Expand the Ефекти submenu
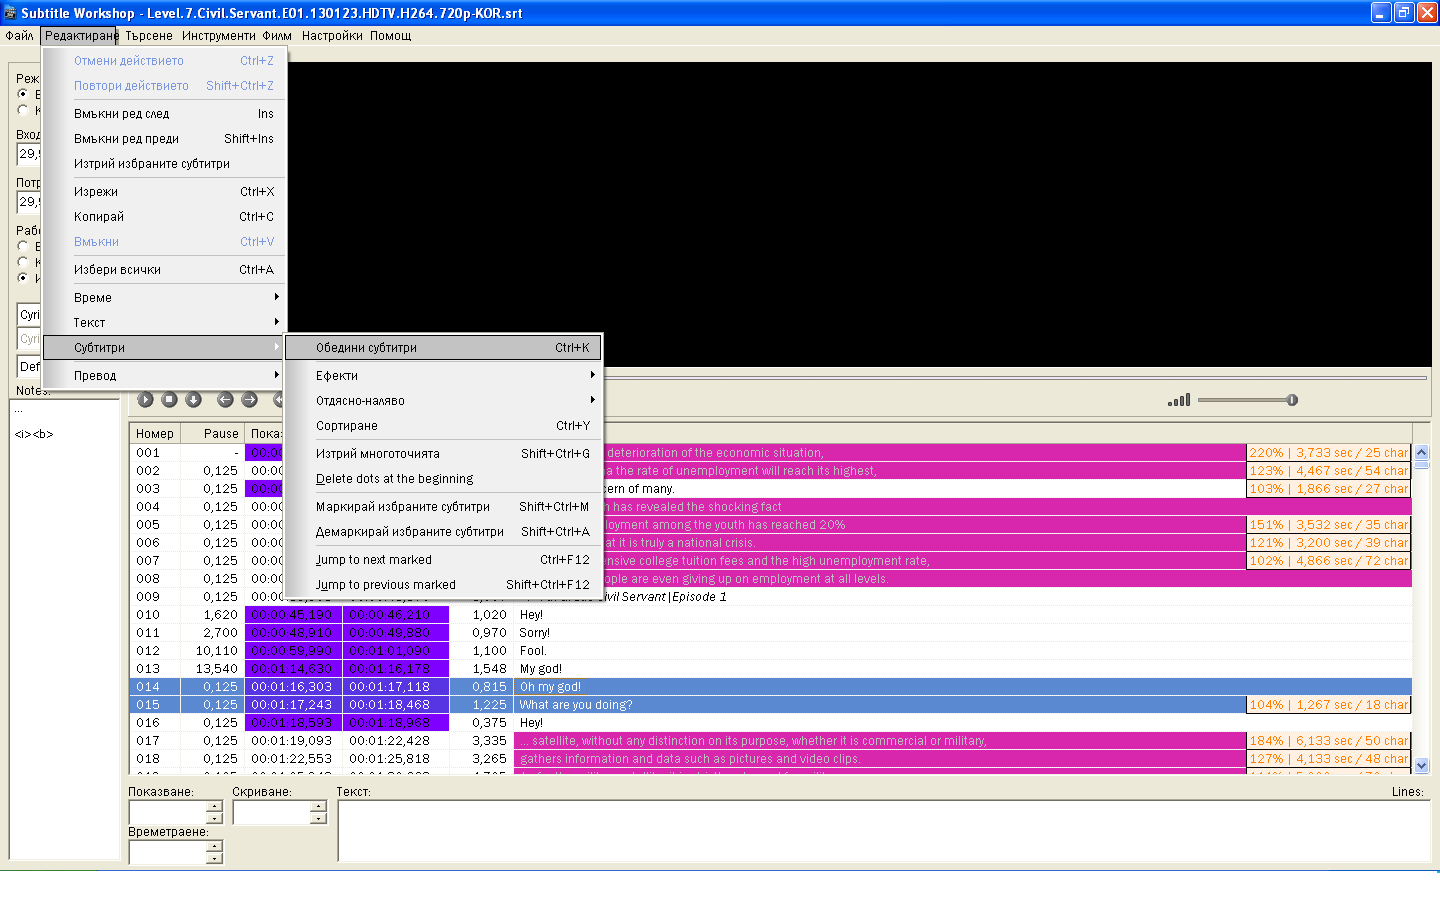1440x900 pixels. (x=443, y=376)
